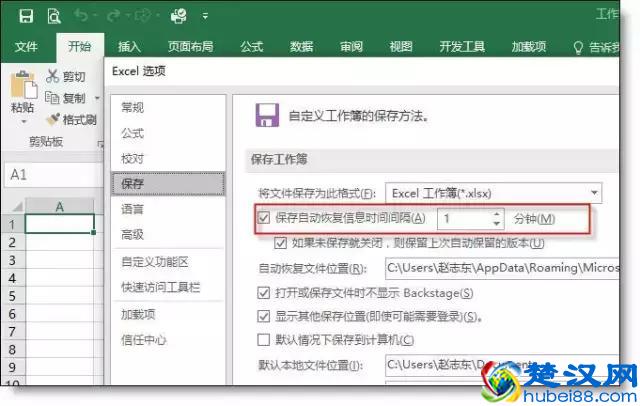
Task: Open 公式 category in Excel Options list
Action: [x=168, y=133]
